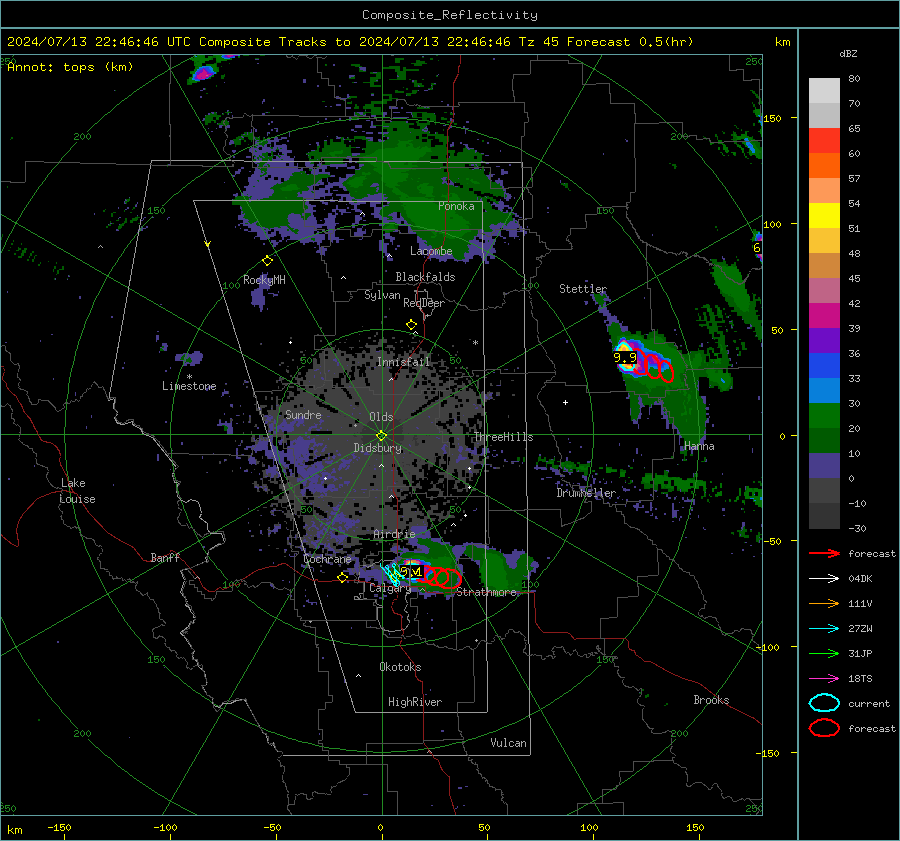The width and height of the screenshot is (900, 841).
Task: Click the Okotoks label
Action: [400, 667]
